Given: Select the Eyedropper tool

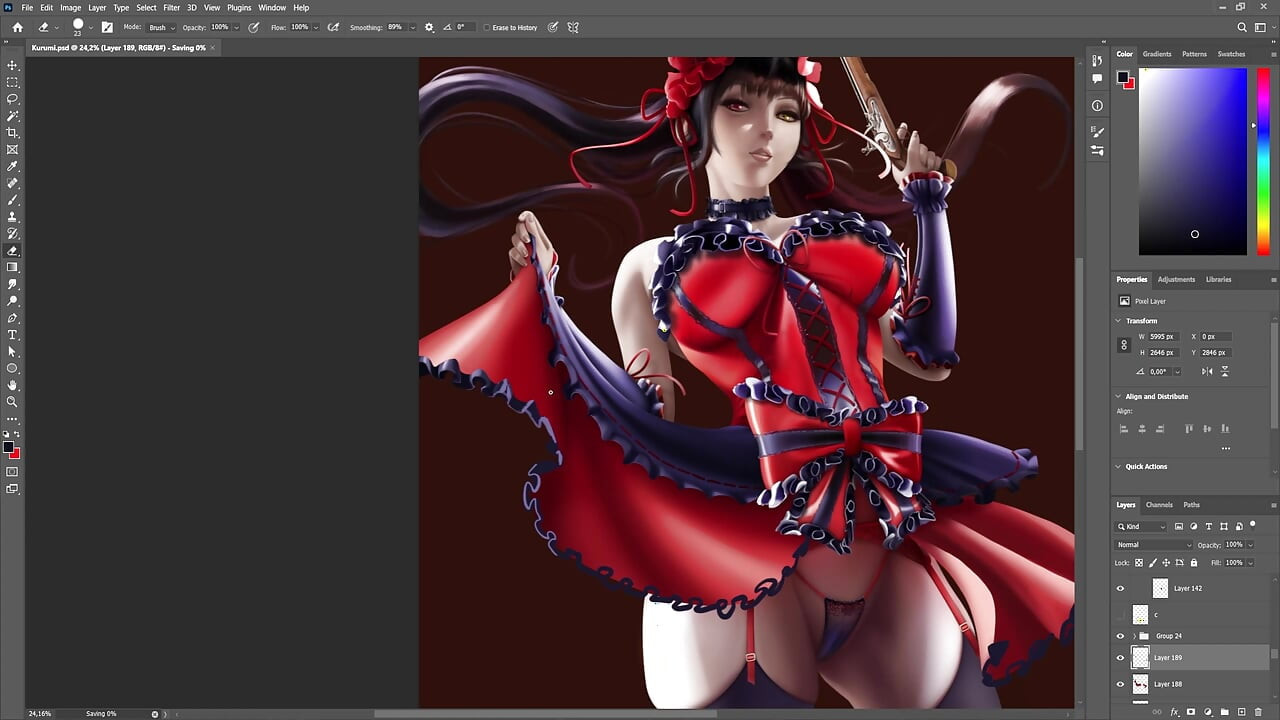Looking at the screenshot, I should (x=13, y=166).
